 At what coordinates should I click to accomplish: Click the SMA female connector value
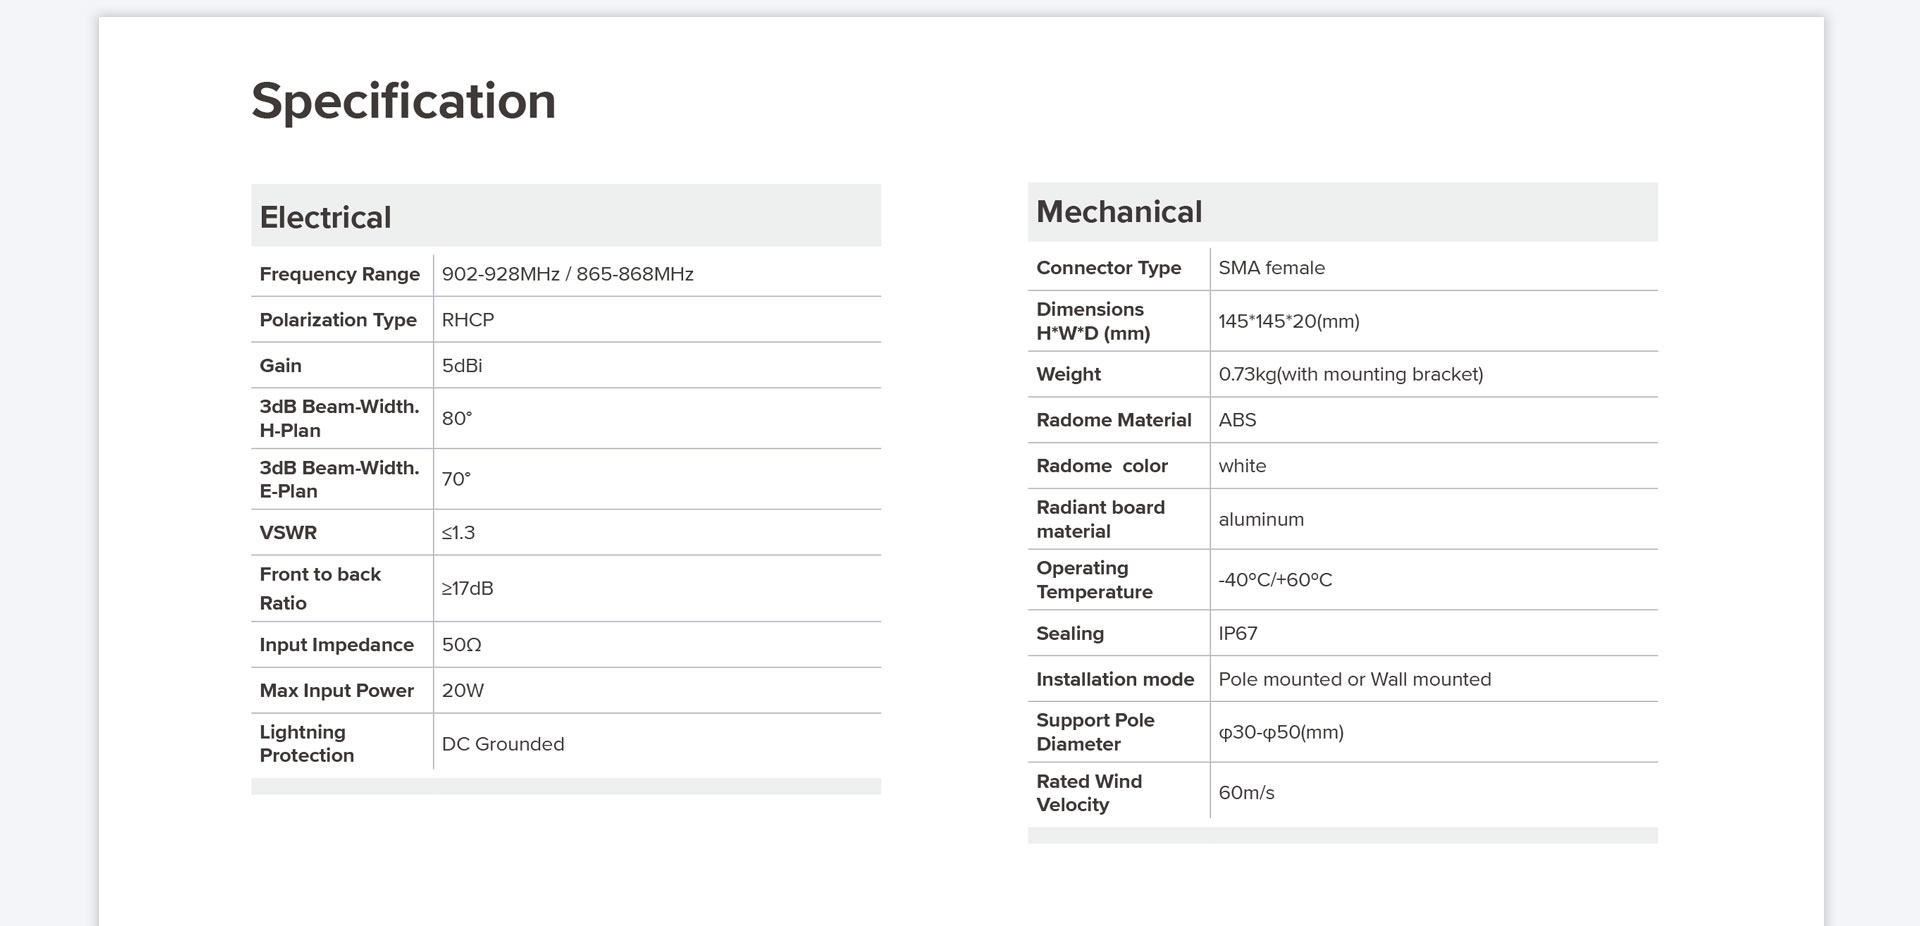tap(1271, 268)
